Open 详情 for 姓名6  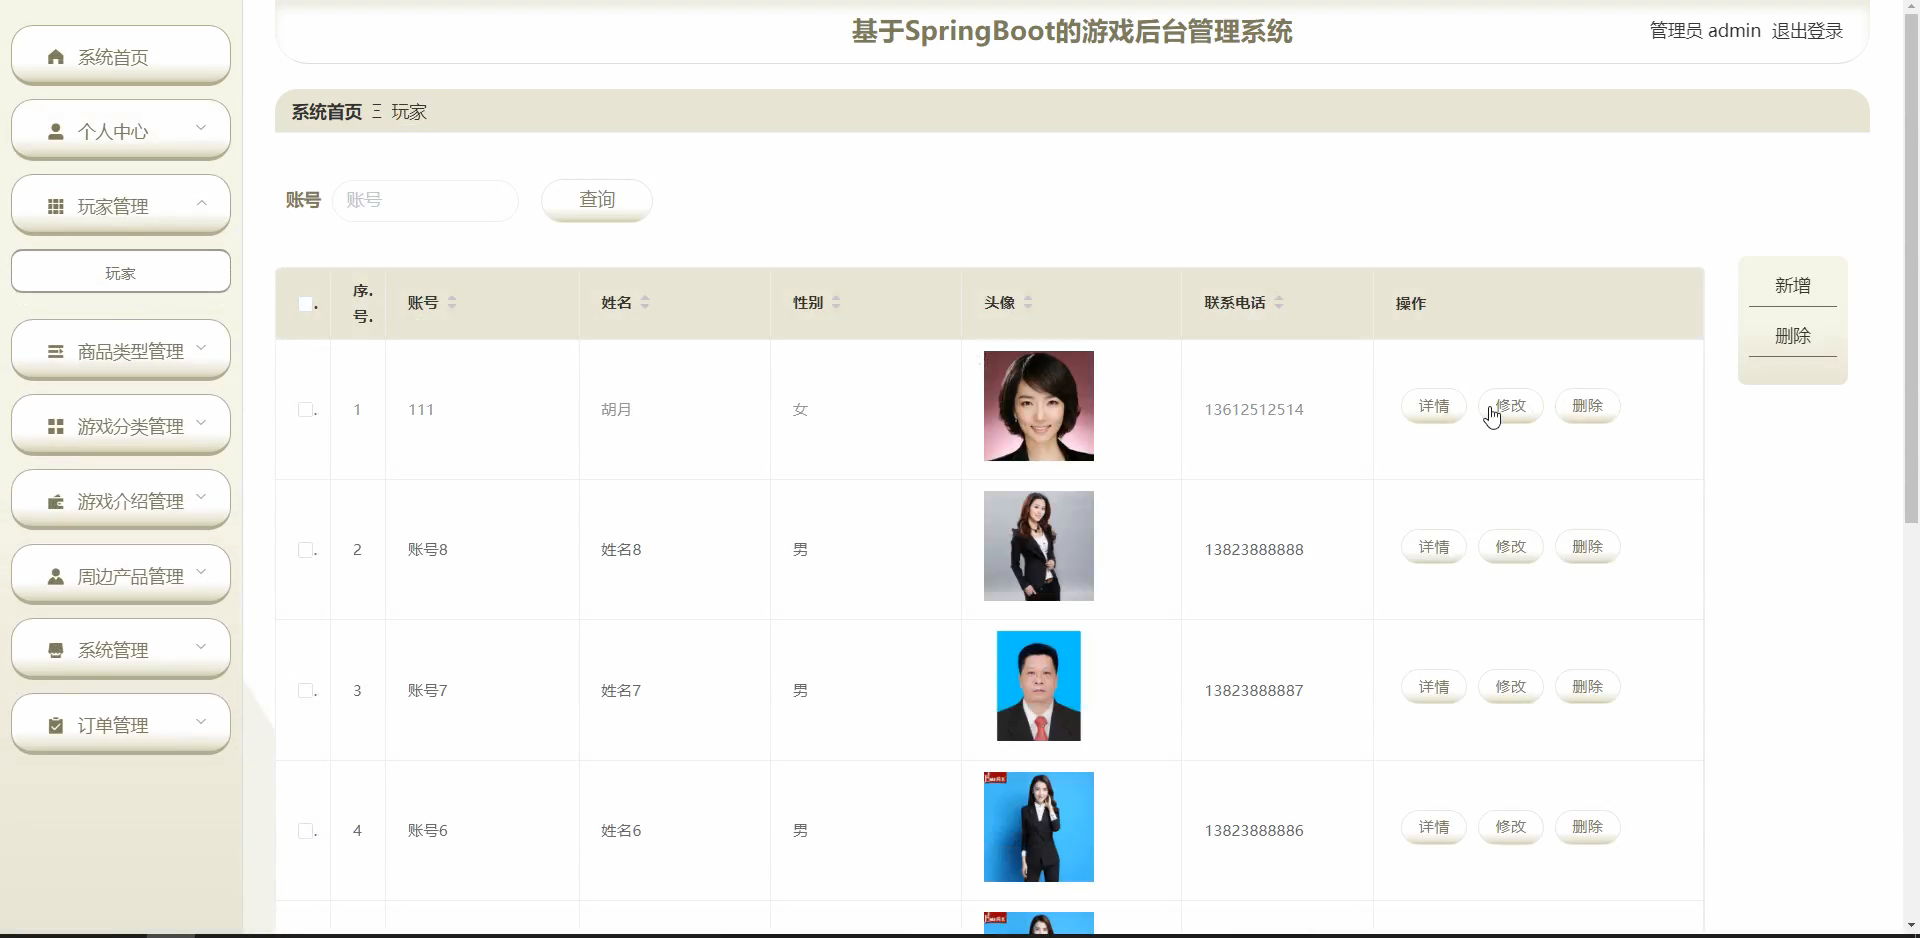point(1434,827)
